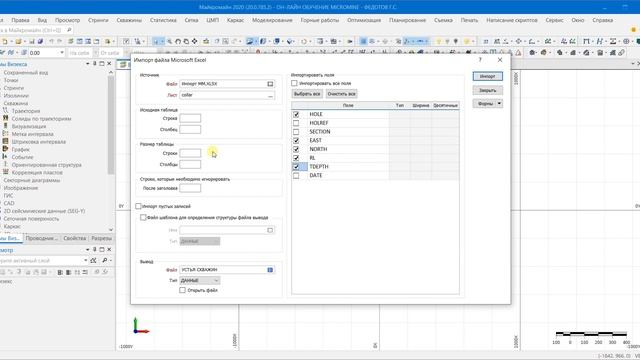640x360 pixels.
Task: Open the output file picker icon beside УСТЬЯ СКВАЖИН
Action: coord(270,270)
